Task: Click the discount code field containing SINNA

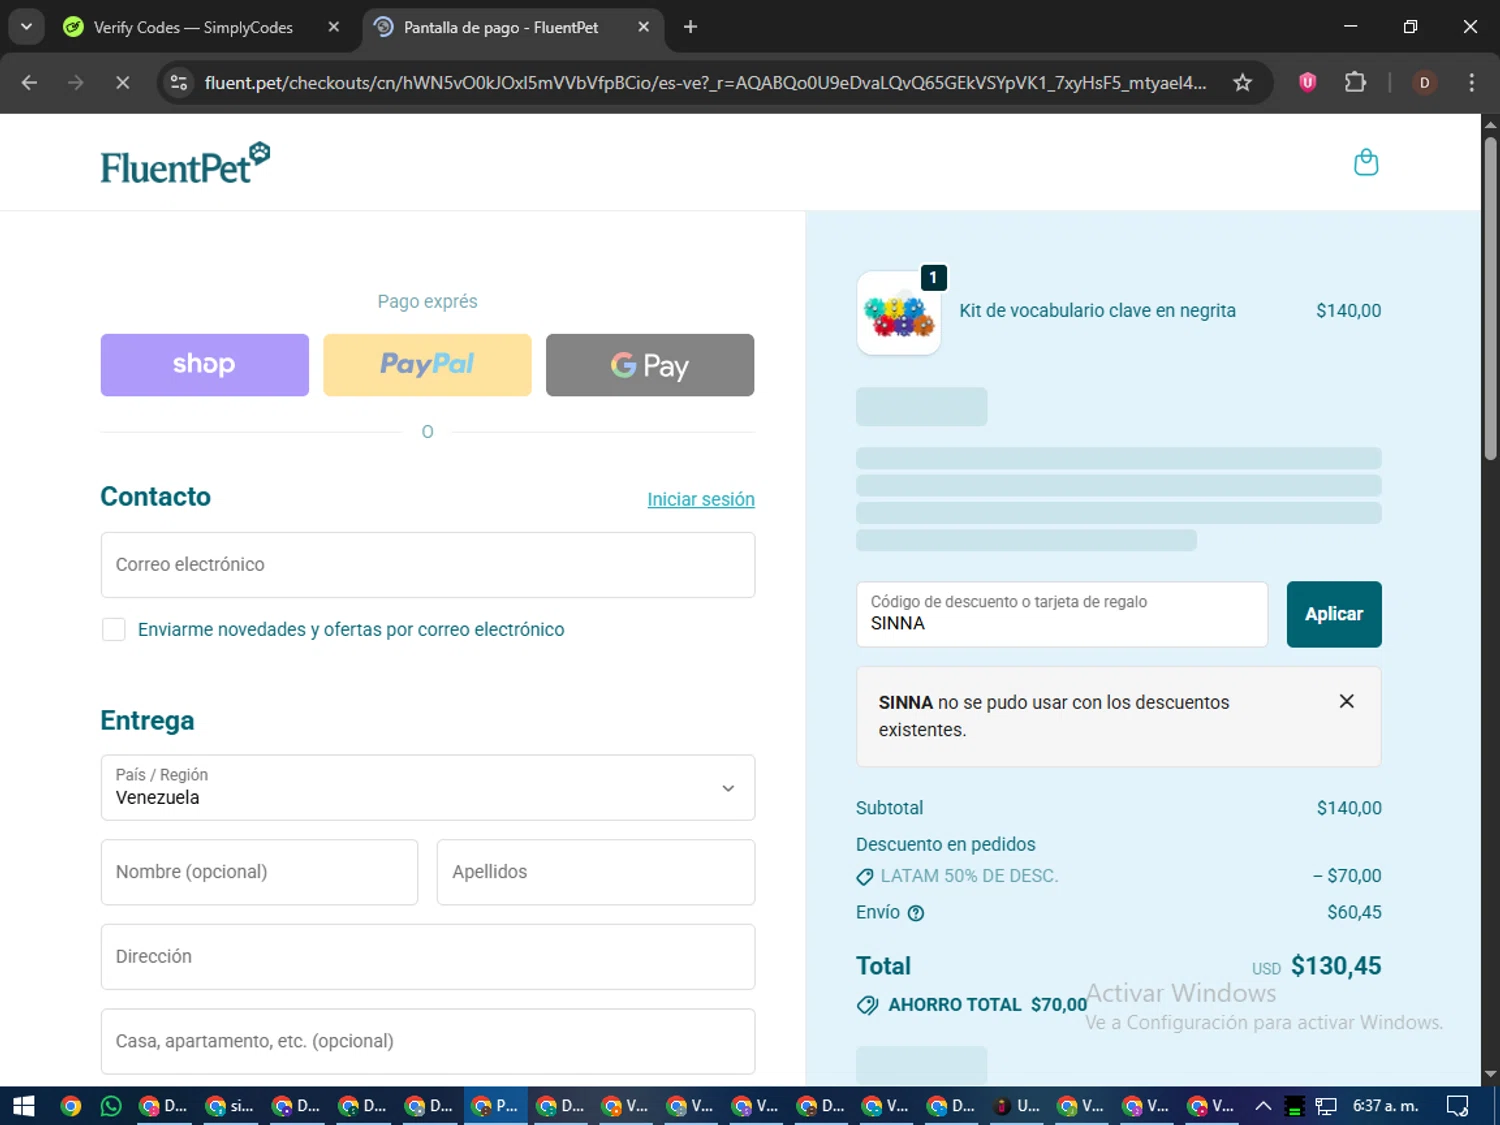Action: coord(1062,614)
